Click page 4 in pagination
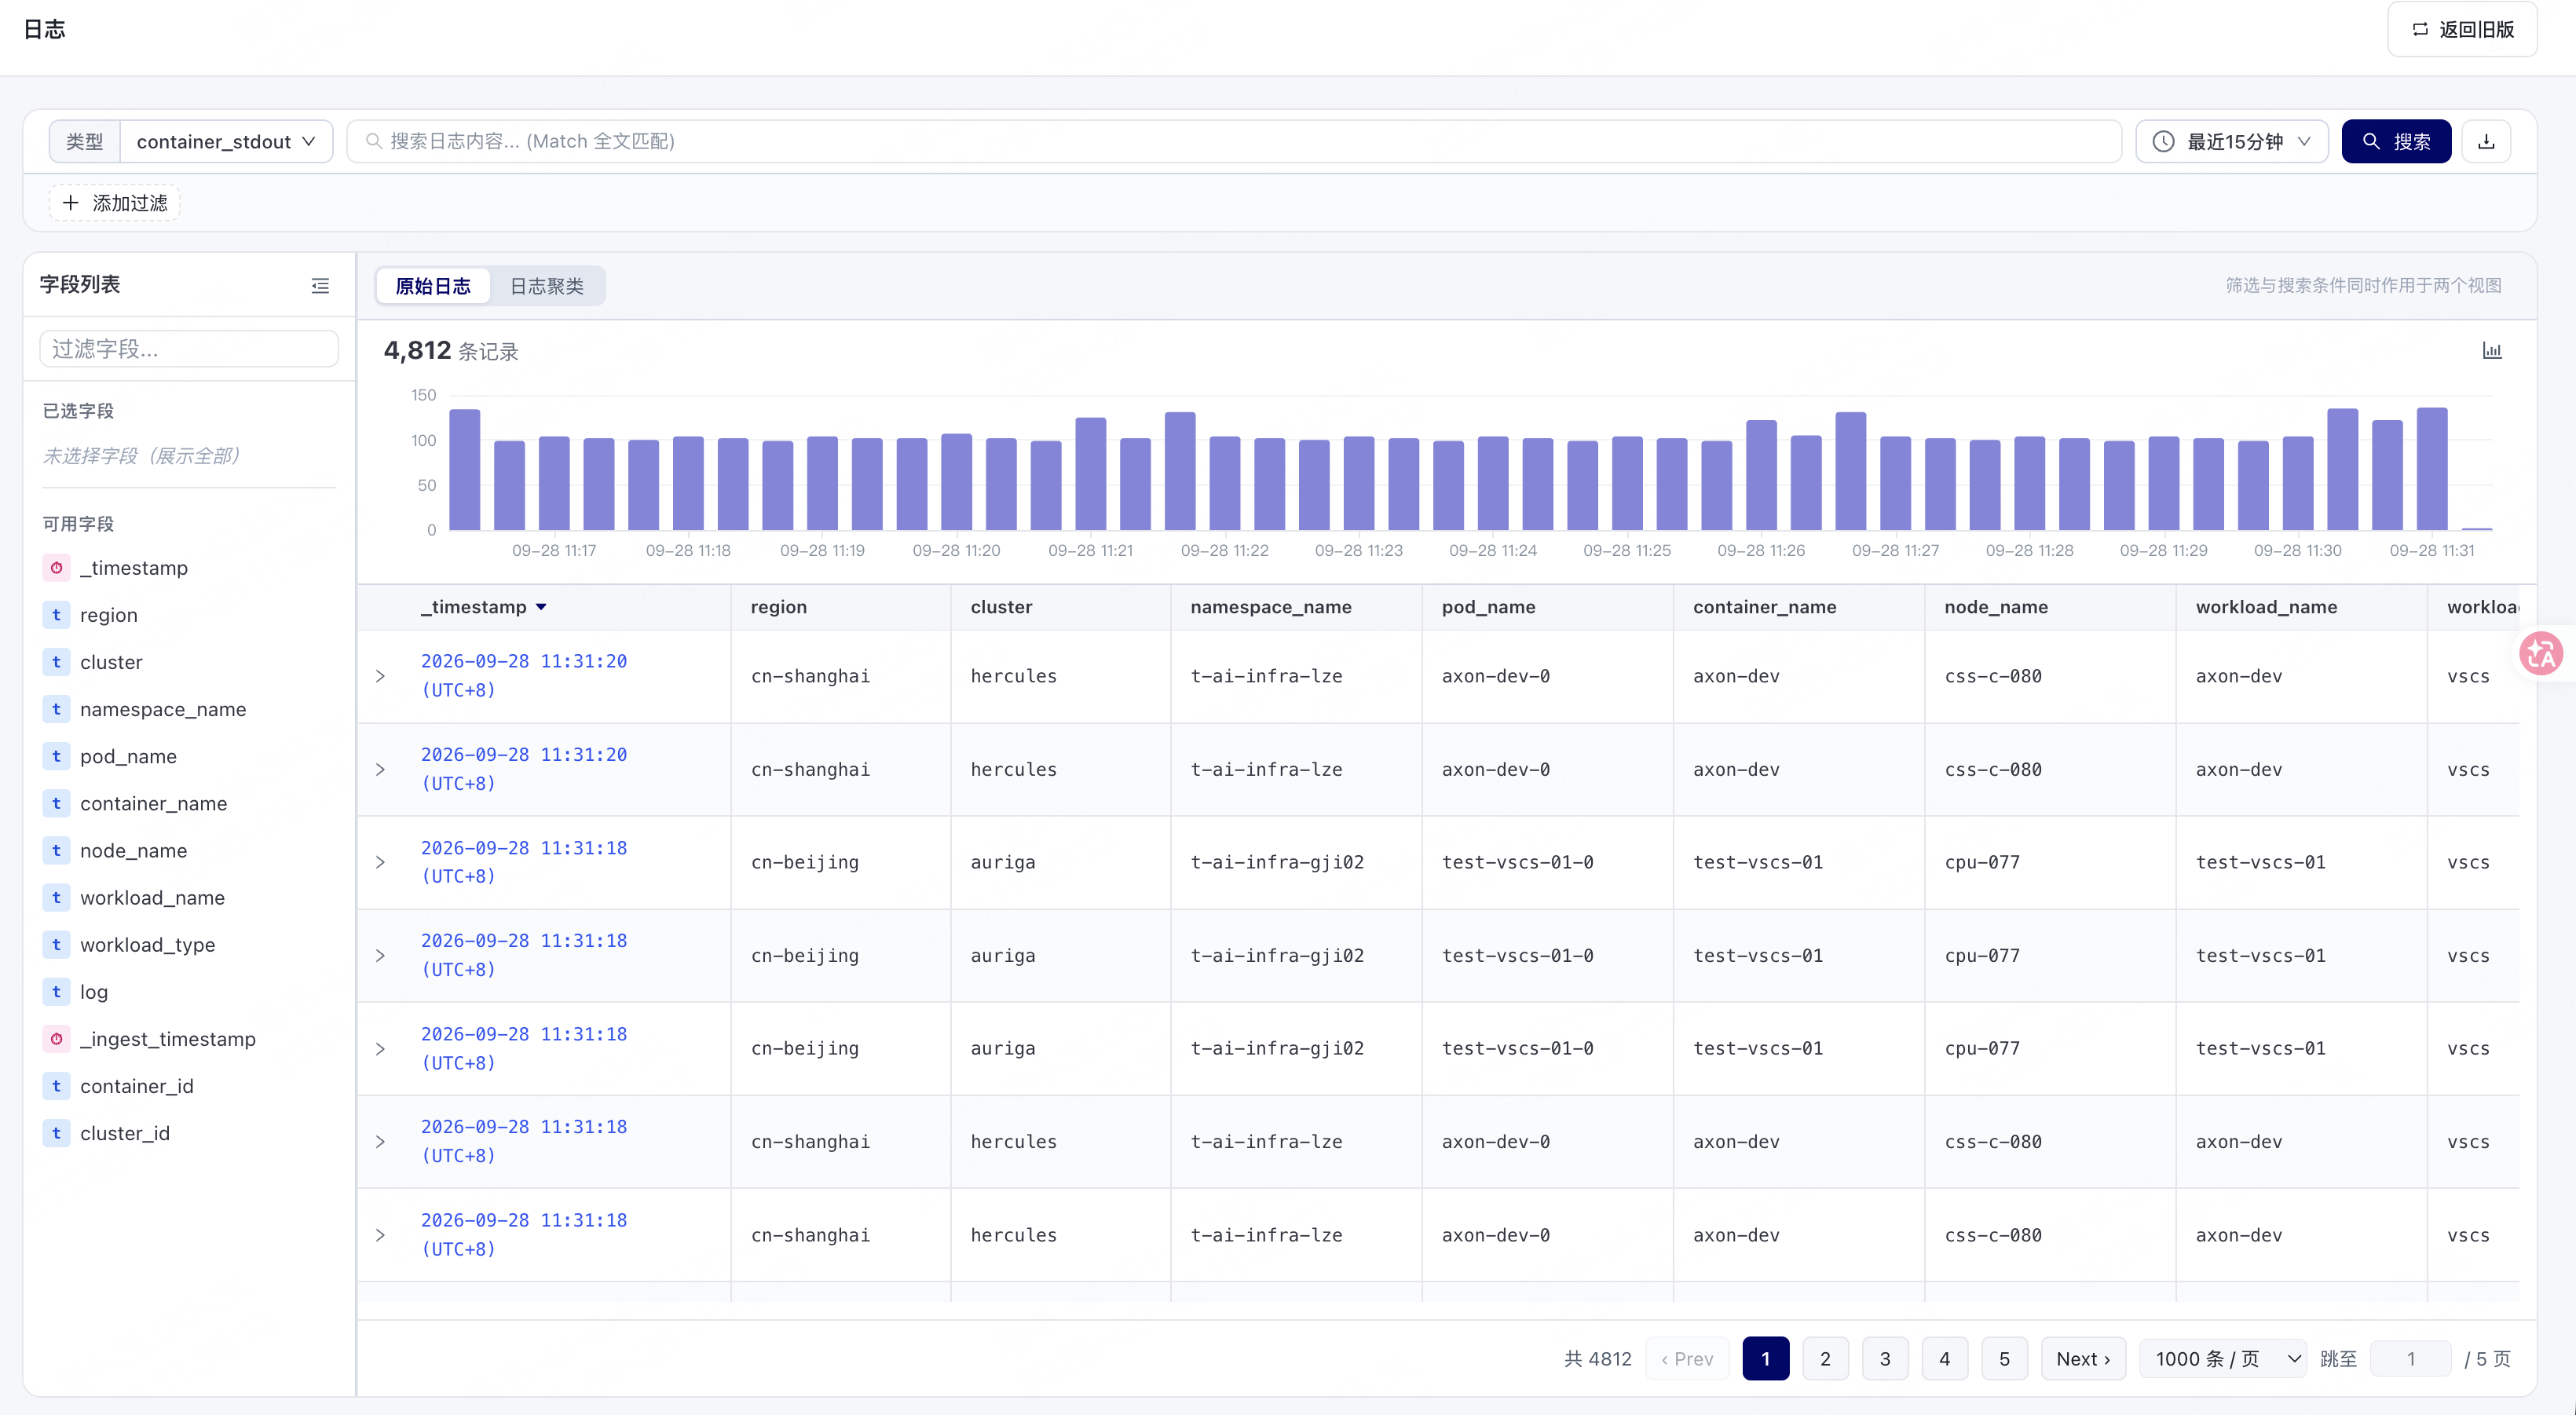 [1944, 1359]
